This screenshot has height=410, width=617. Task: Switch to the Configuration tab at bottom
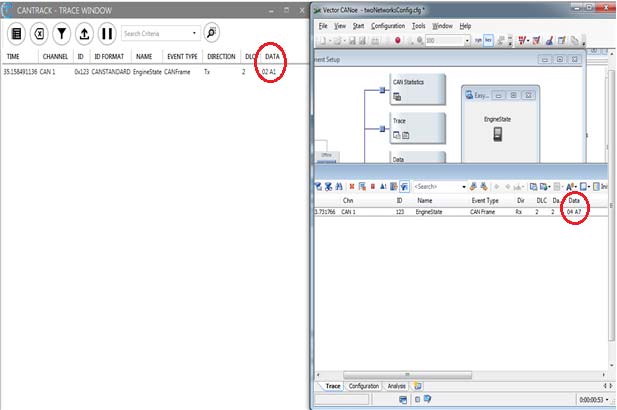coord(364,385)
